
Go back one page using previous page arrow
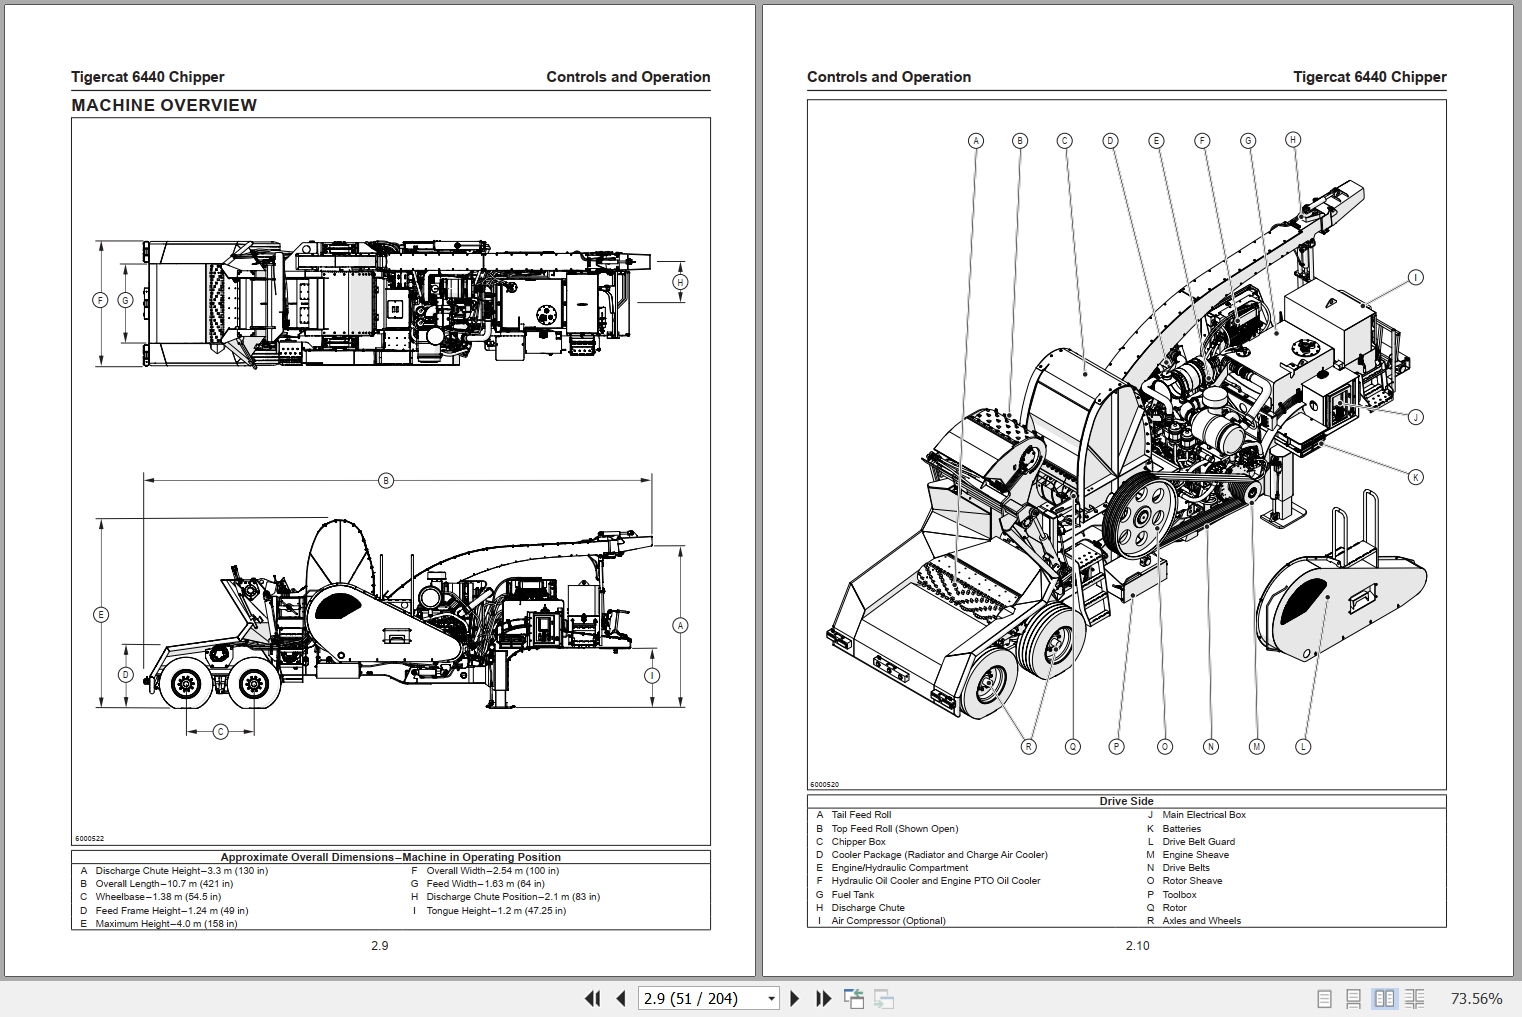coord(620,998)
